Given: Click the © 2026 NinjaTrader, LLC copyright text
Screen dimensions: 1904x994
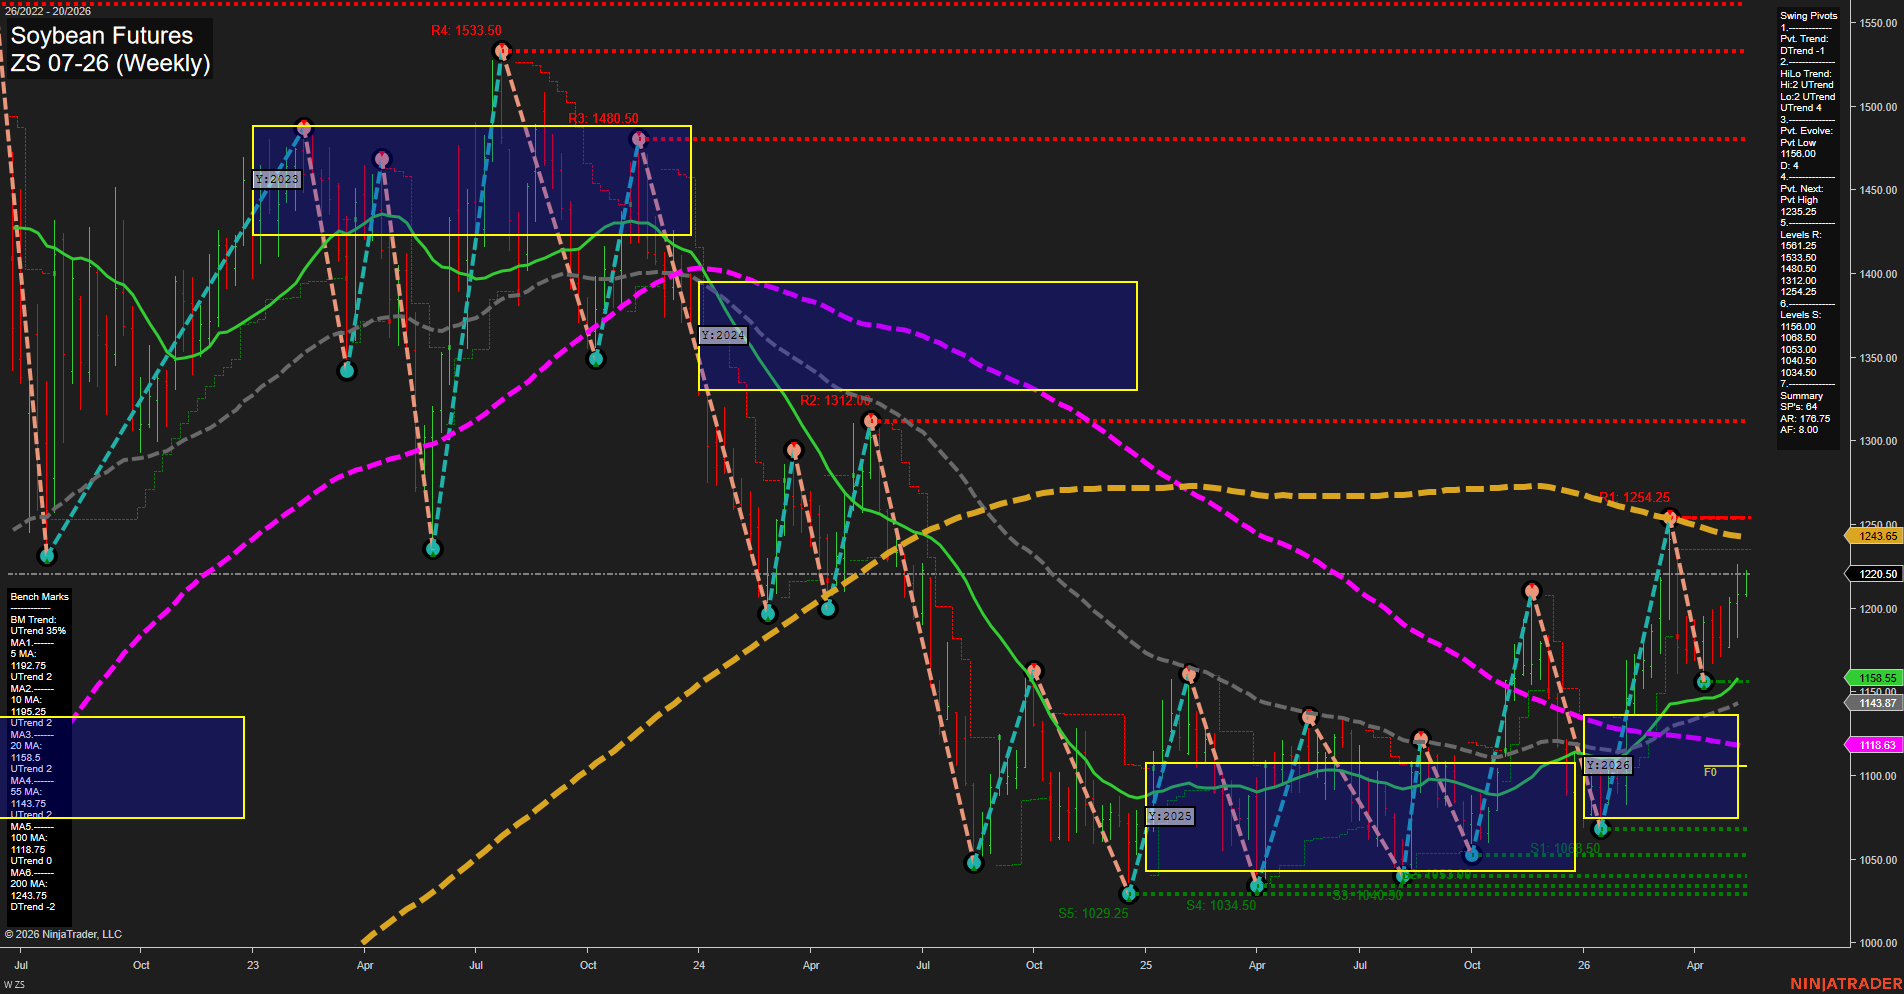Looking at the screenshot, I should (x=63, y=934).
